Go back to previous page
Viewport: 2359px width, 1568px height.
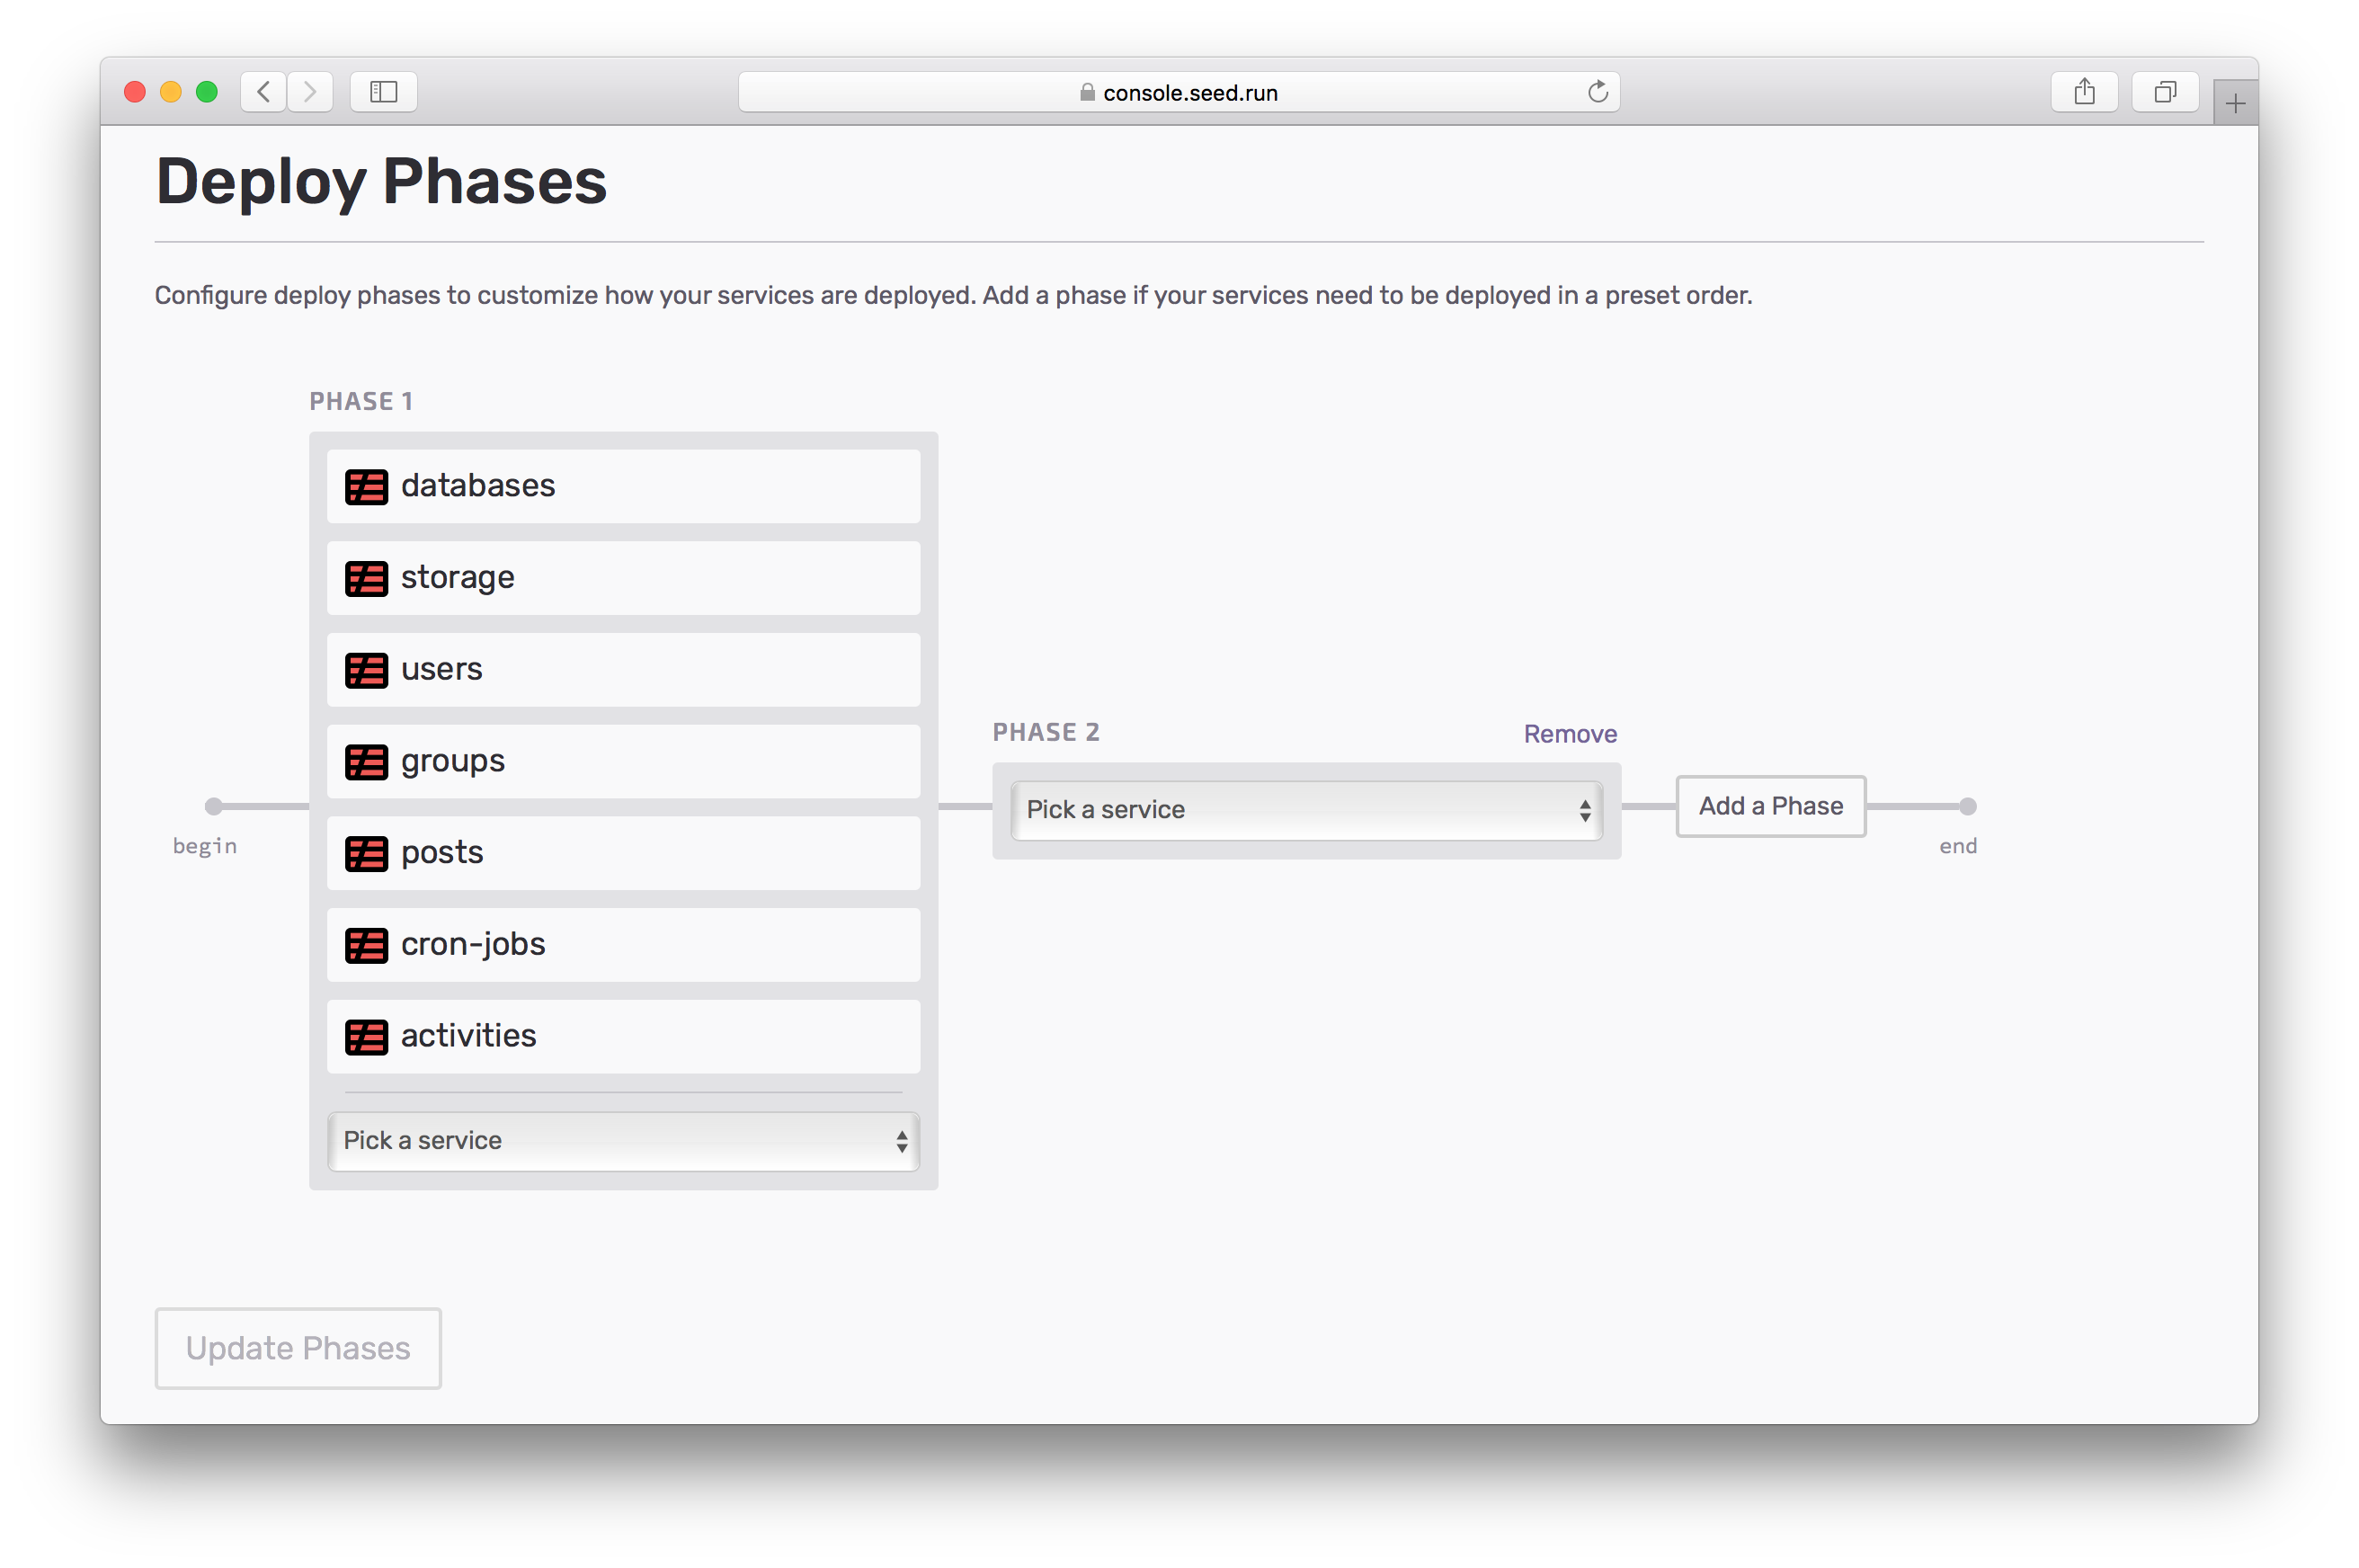(x=264, y=92)
